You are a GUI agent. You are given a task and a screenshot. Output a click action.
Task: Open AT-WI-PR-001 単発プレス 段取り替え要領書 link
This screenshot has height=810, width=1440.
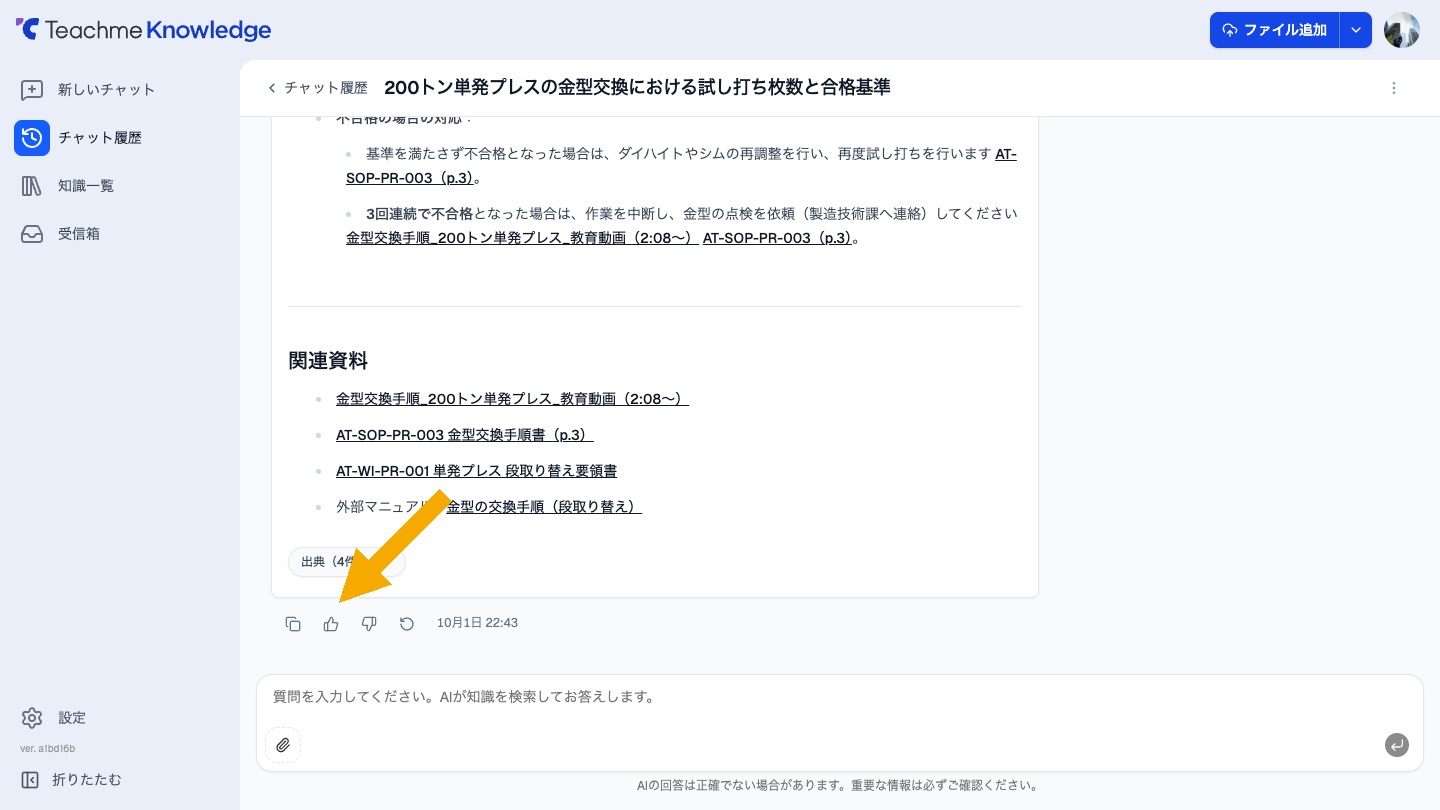point(476,471)
